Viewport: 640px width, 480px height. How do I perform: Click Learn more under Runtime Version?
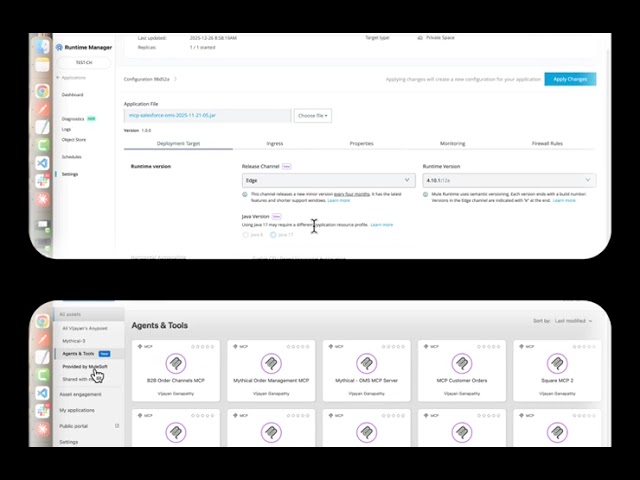point(564,200)
